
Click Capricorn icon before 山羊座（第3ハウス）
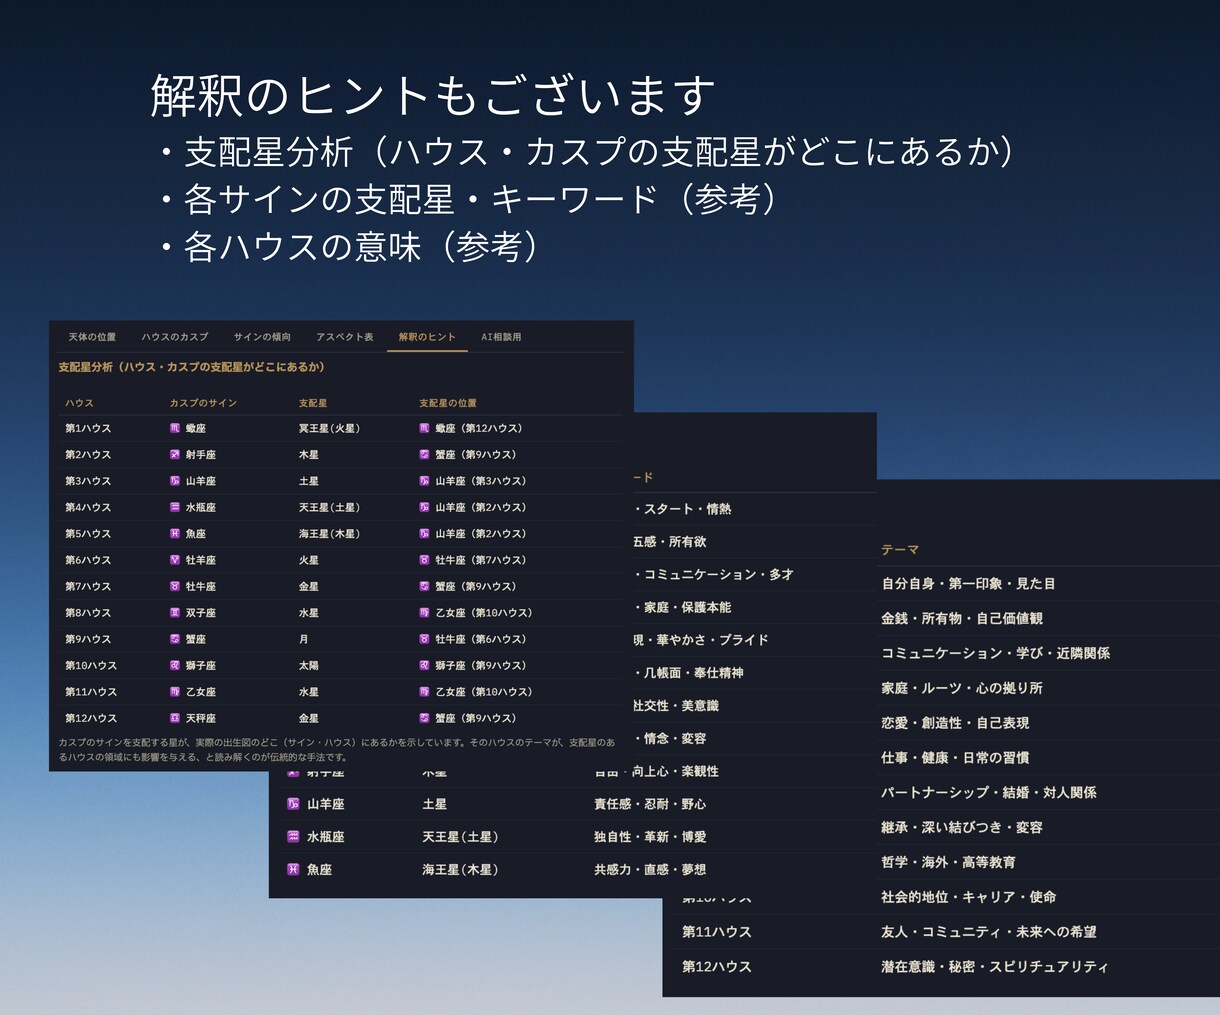click(425, 481)
